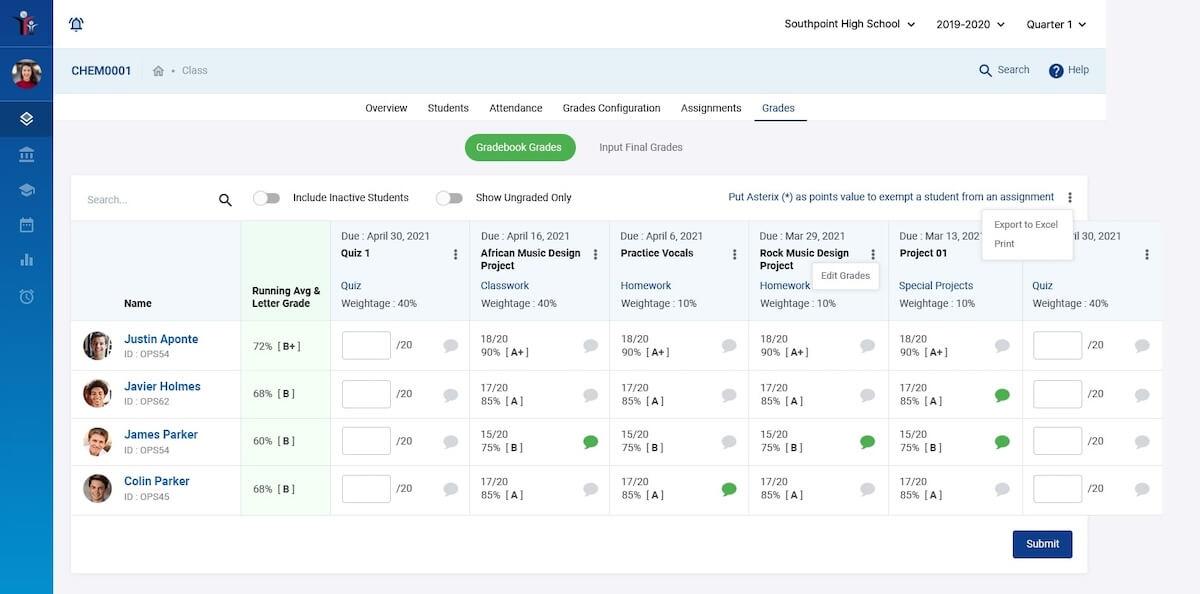This screenshot has height=594, width=1200.
Task: Switch to the Students tab
Action: [448, 108]
